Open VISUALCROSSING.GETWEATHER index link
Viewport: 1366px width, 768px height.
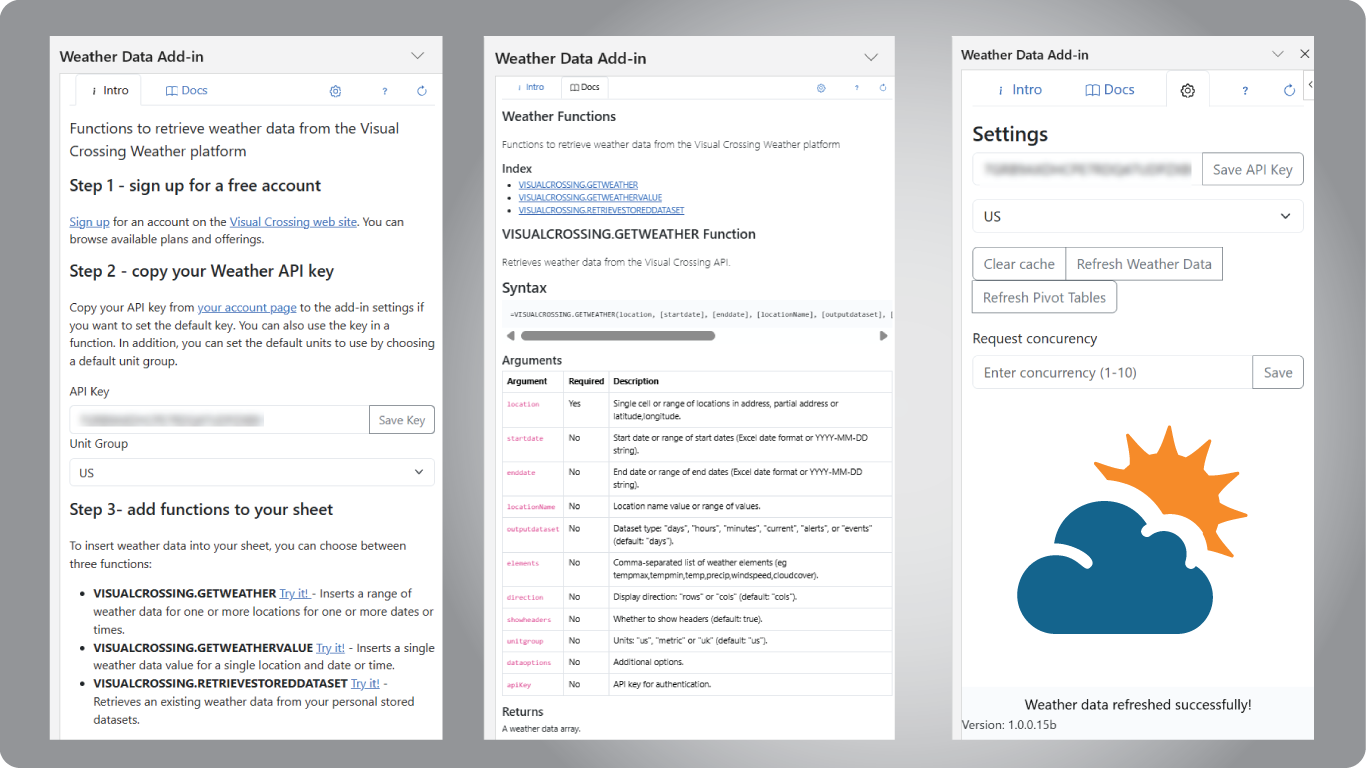pyautogui.click(x=578, y=185)
